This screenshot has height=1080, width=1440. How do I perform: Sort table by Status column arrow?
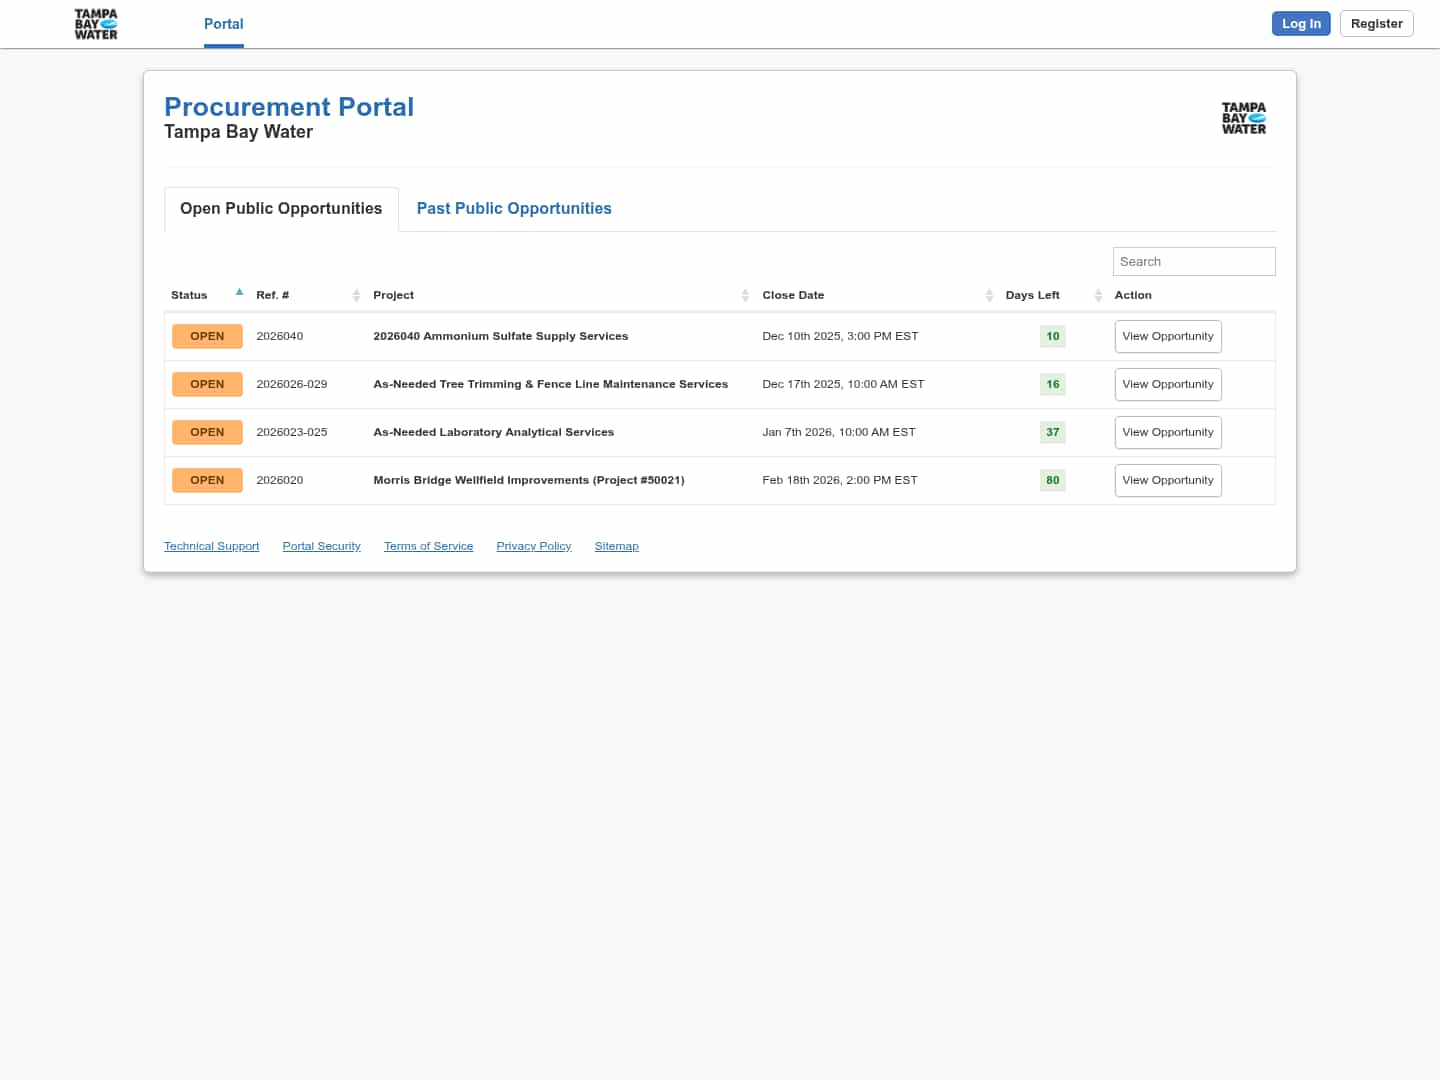239,293
